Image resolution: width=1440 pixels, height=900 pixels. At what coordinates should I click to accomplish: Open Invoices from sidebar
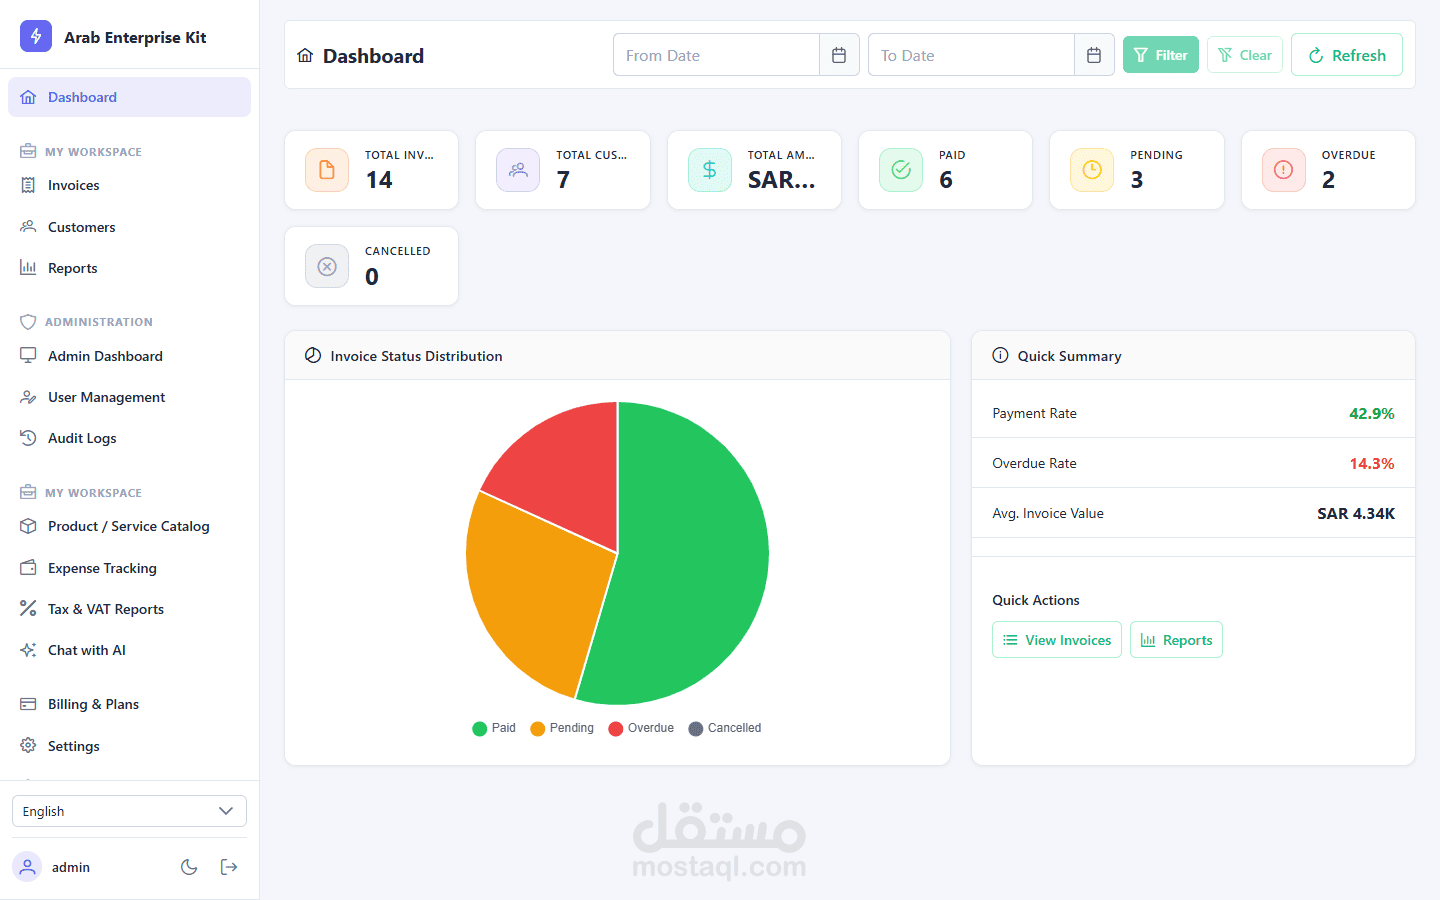coord(129,185)
